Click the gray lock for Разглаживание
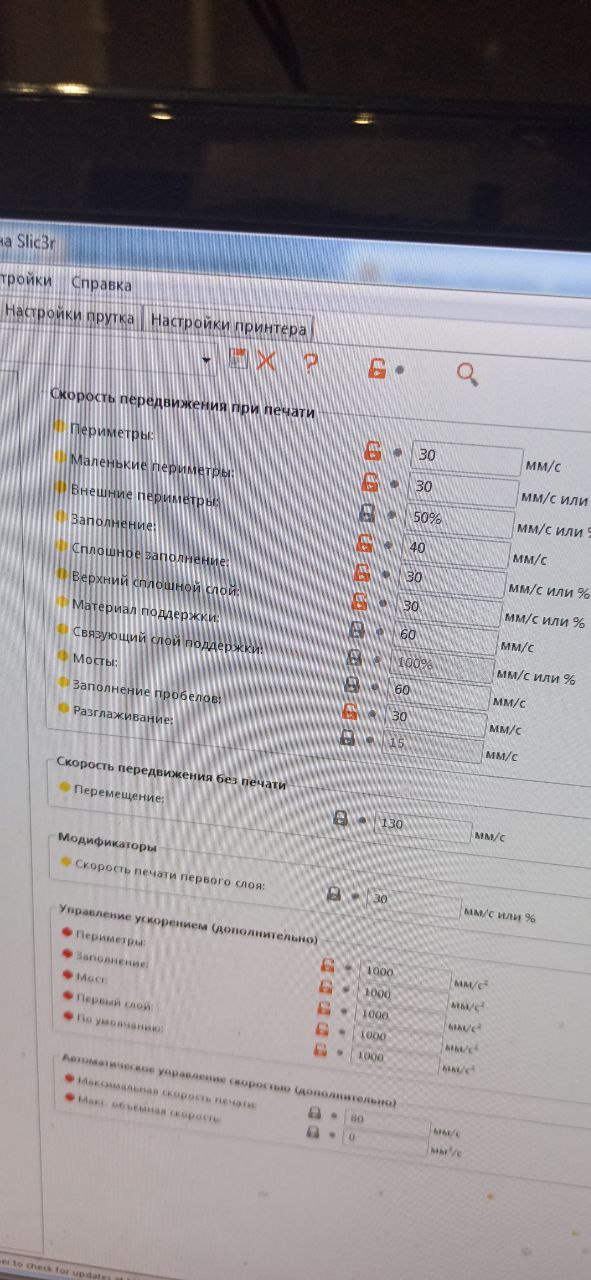The image size is (591, 1280). [x=347, y=738]
